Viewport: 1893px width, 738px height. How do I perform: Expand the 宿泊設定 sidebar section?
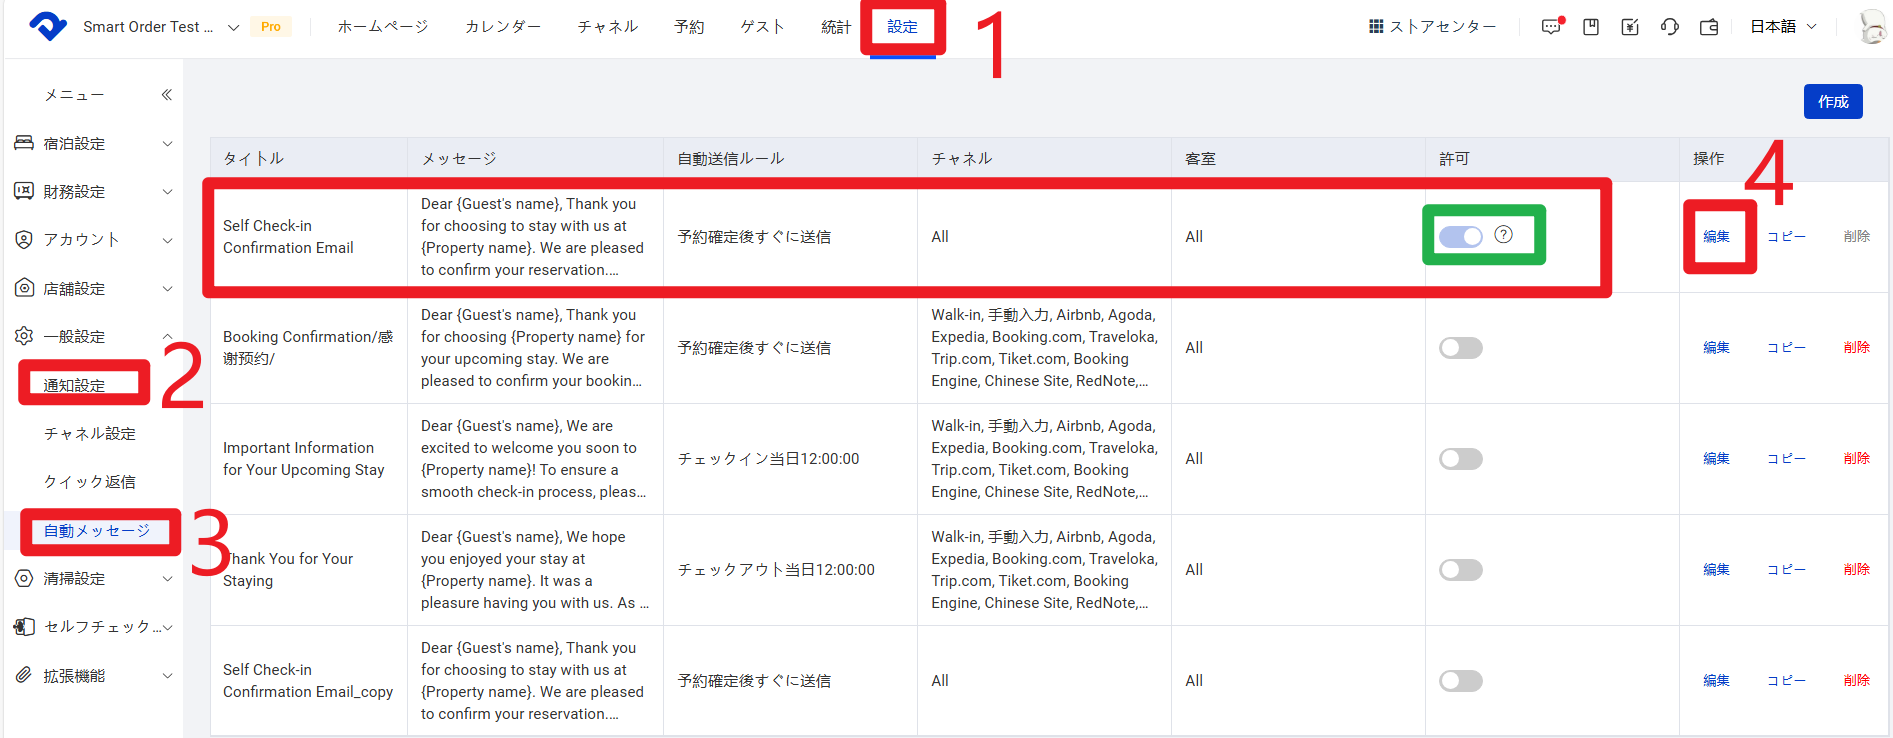(x=93, y=144)
